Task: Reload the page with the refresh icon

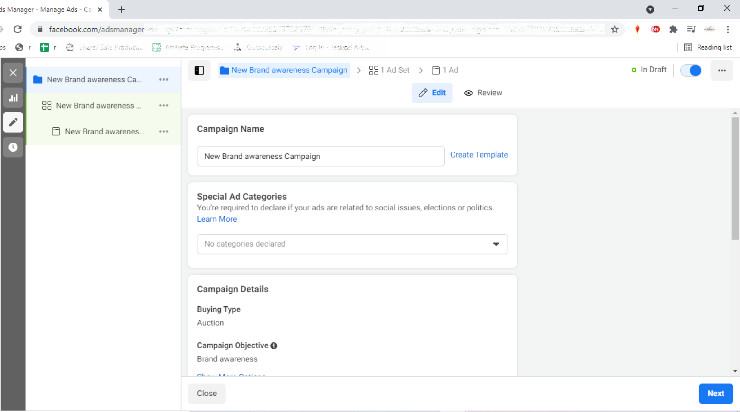Action: point(17,29)
